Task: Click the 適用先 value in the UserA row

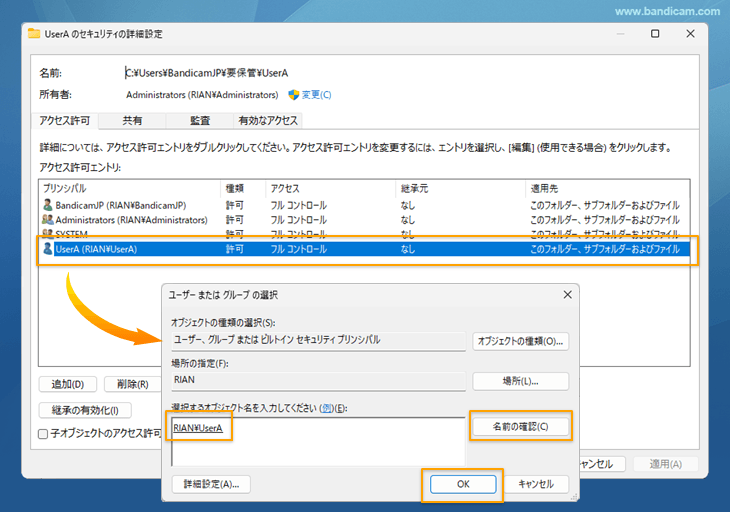Action: (x=605, y=249)
